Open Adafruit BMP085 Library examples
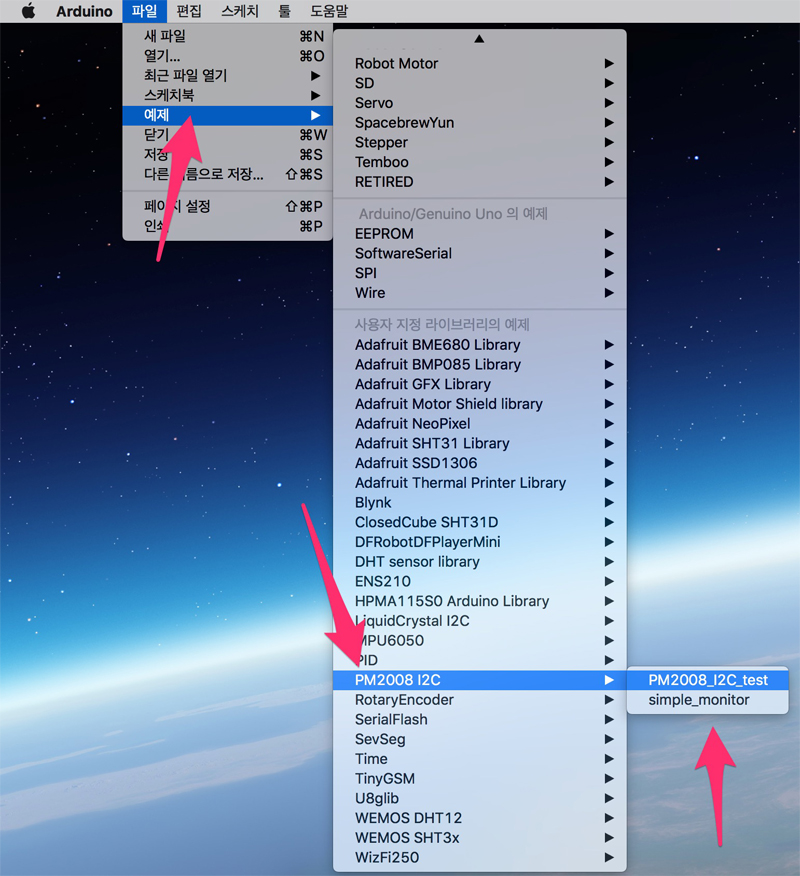The width and height of the screenshot is (800, 876). click(479, 364)
